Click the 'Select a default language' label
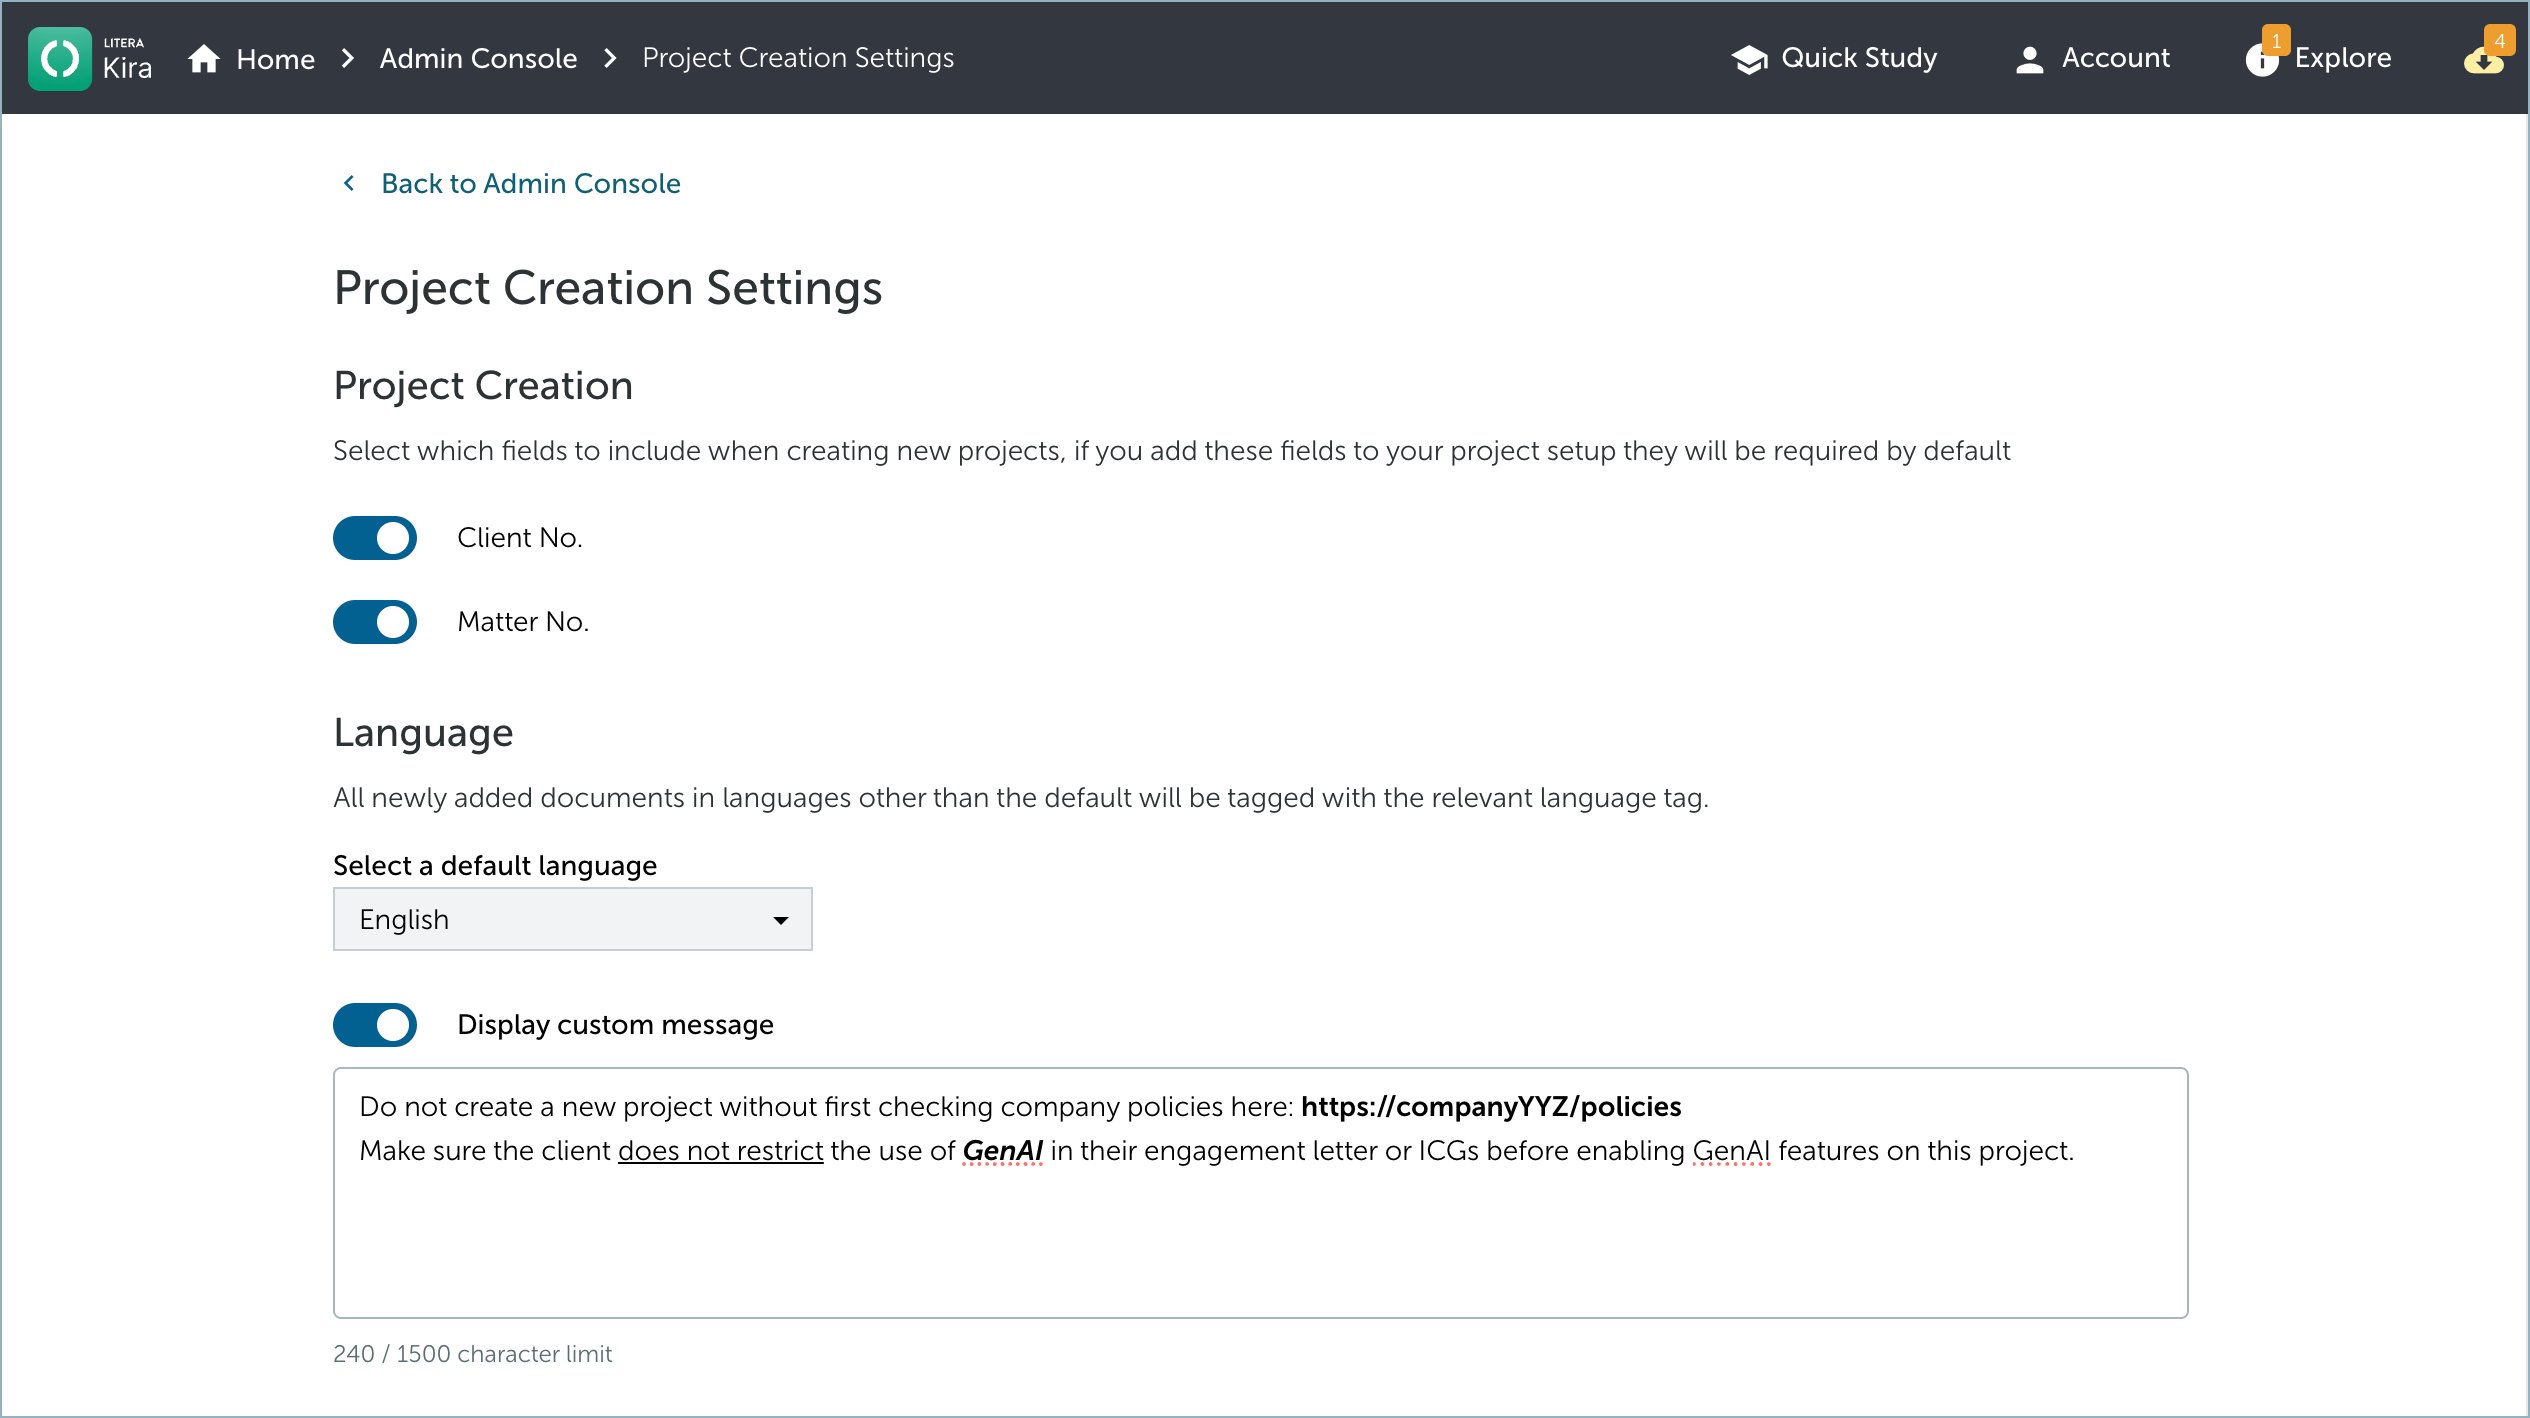The image size is (2530, 1418). click(x=495, y=866)
